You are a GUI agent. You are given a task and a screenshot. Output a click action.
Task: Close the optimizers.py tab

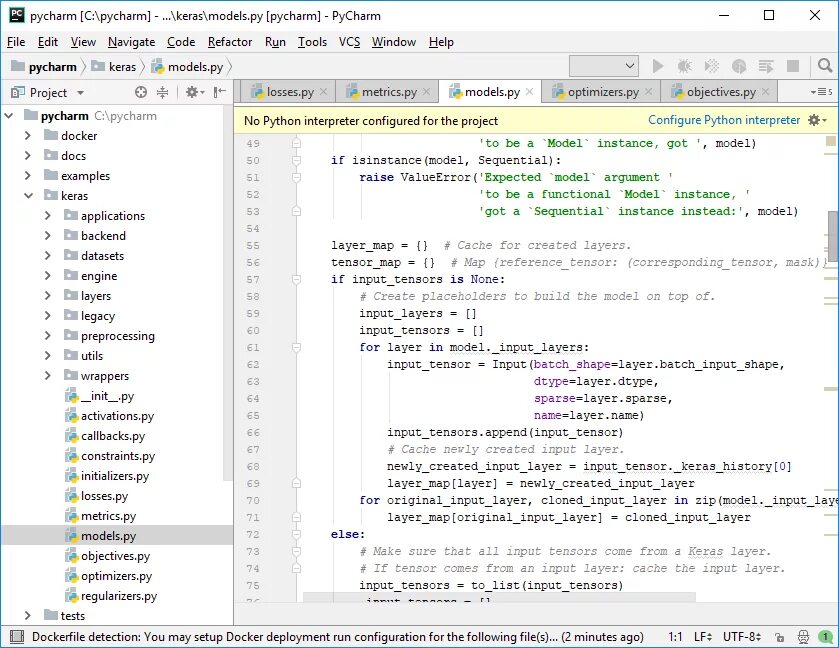(649, 92)
